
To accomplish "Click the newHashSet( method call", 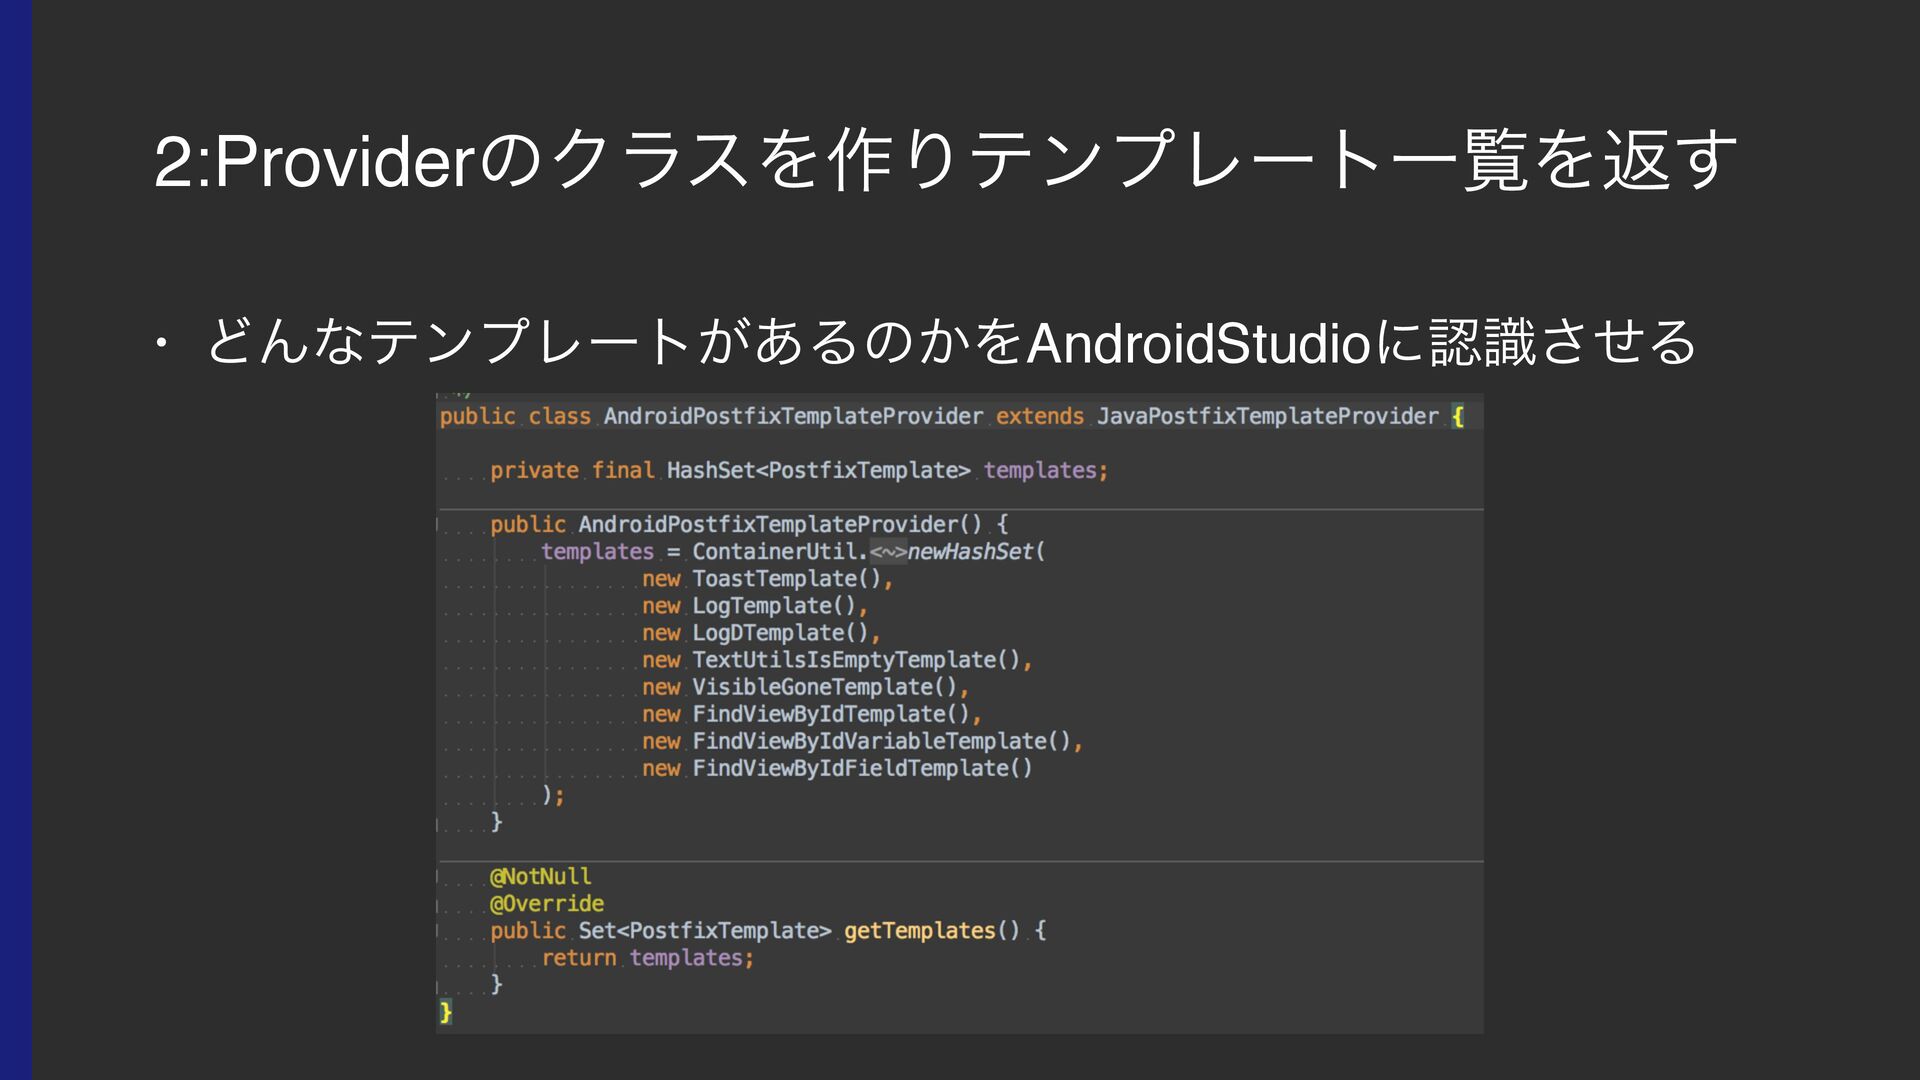I will click(x=976, y=551).
